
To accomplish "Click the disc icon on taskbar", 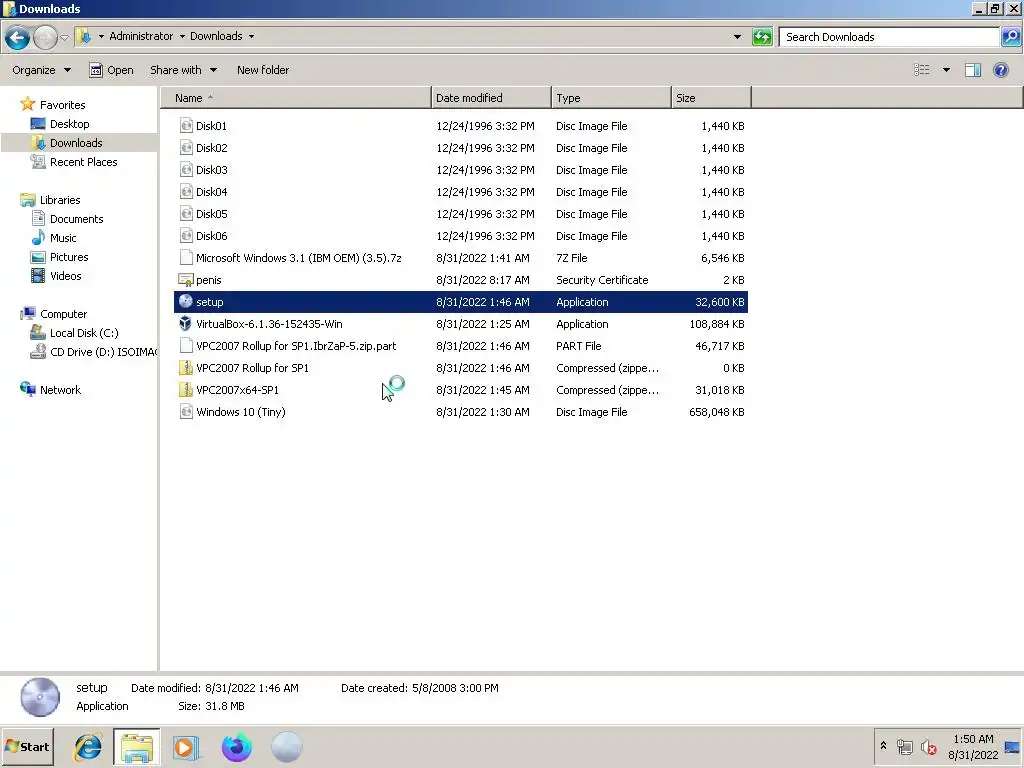I will 286,747.
